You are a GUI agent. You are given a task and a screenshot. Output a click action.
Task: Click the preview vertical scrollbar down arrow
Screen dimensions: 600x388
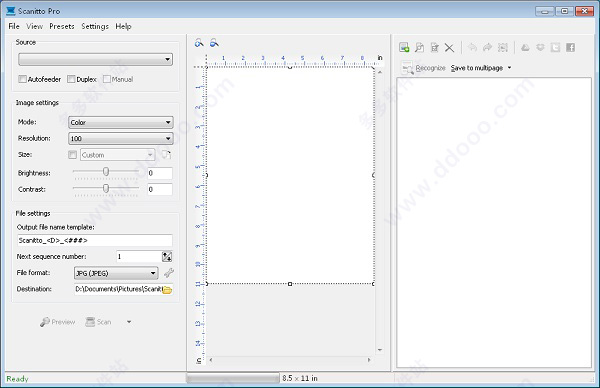pyautogui.click(x=380, y=349)
